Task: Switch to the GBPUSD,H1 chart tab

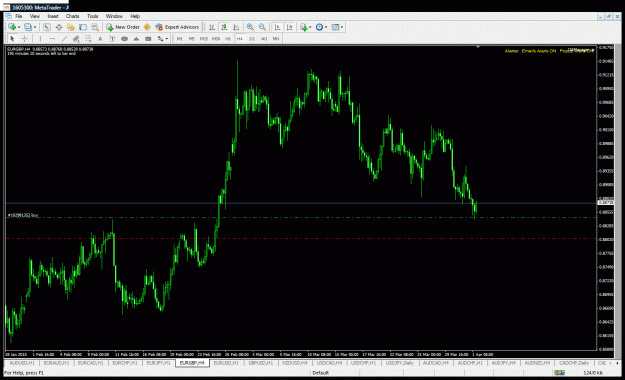Action: click(x=261, y=363)
